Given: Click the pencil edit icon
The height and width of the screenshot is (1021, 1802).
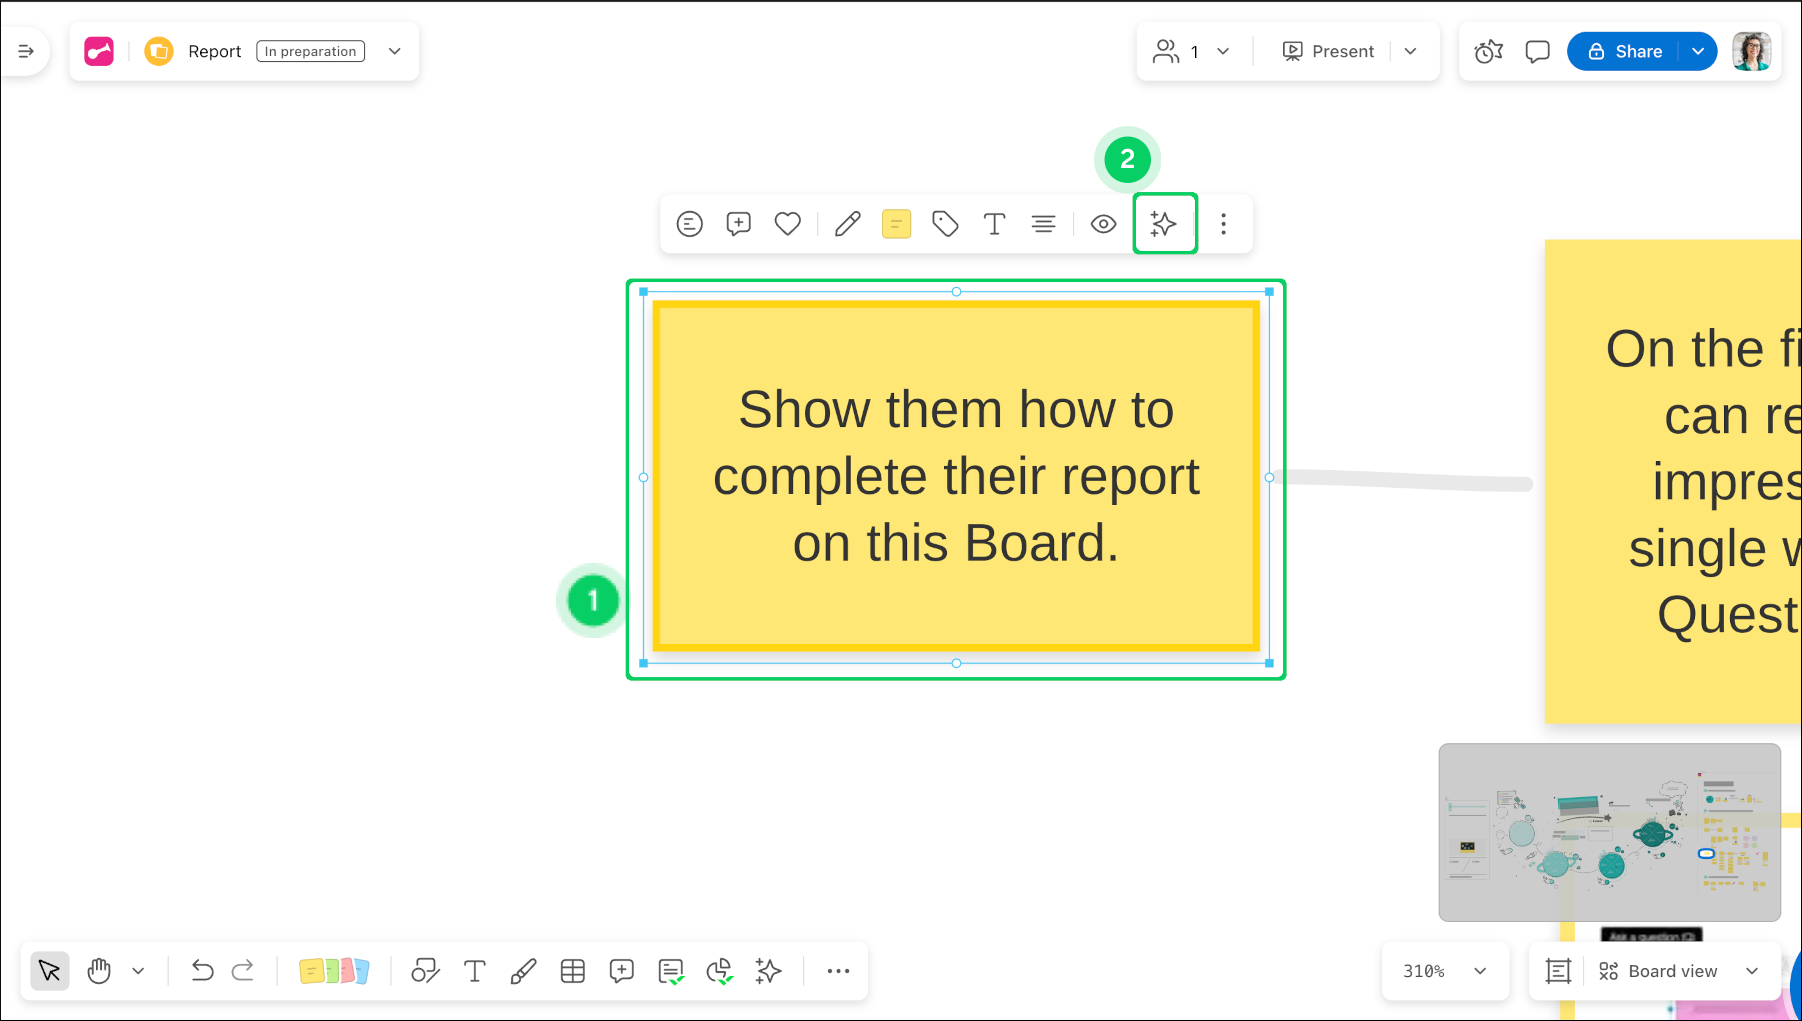Looking at the screenshot, I should [847, 224].
